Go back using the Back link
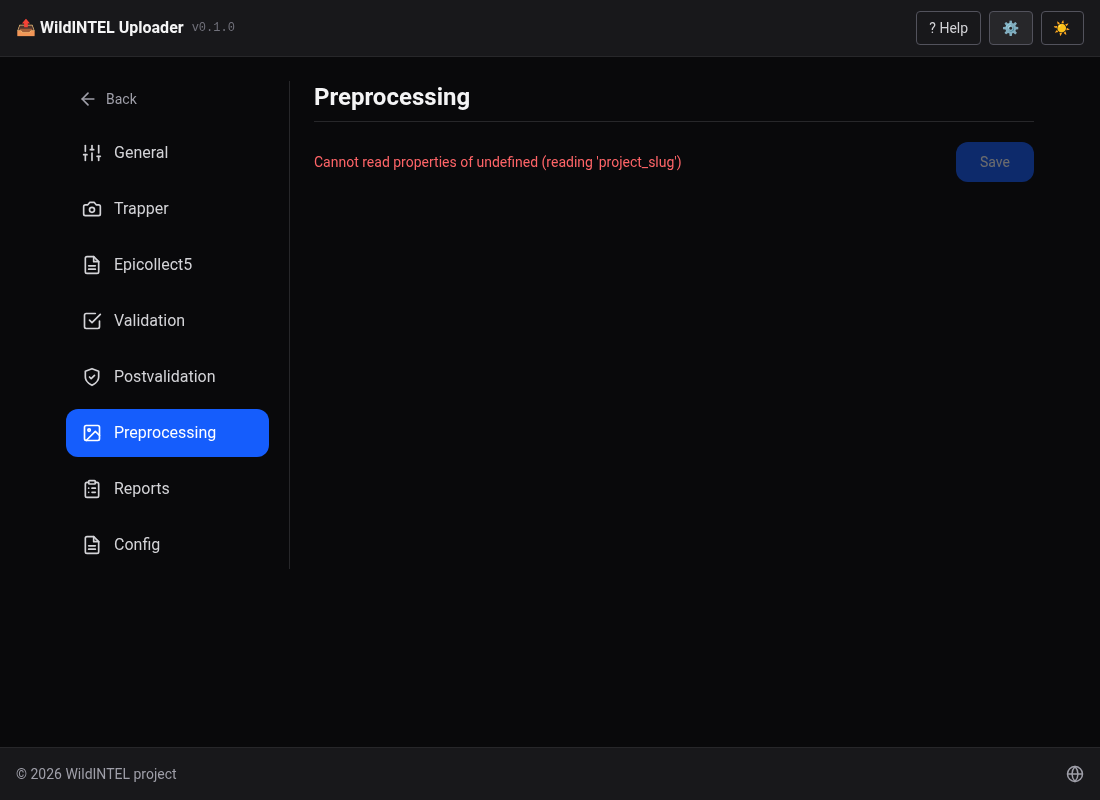 [x=109, y=99]
